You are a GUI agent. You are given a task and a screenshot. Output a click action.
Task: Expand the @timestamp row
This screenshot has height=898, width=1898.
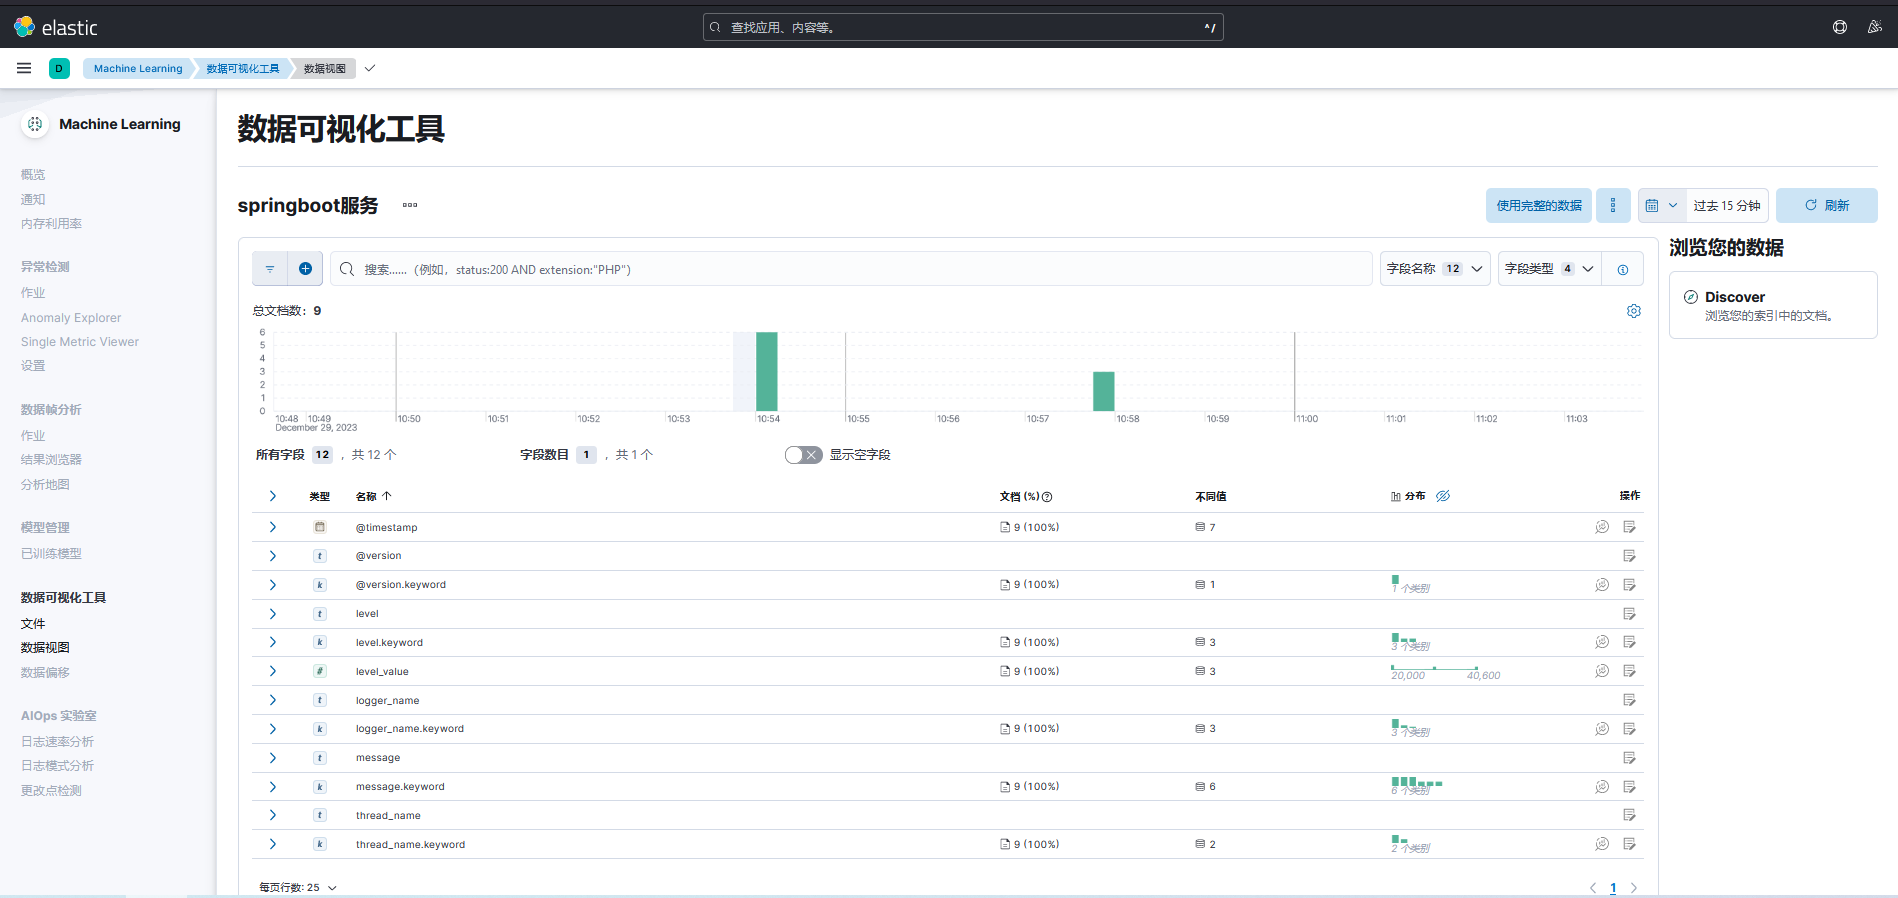(272, 527)
